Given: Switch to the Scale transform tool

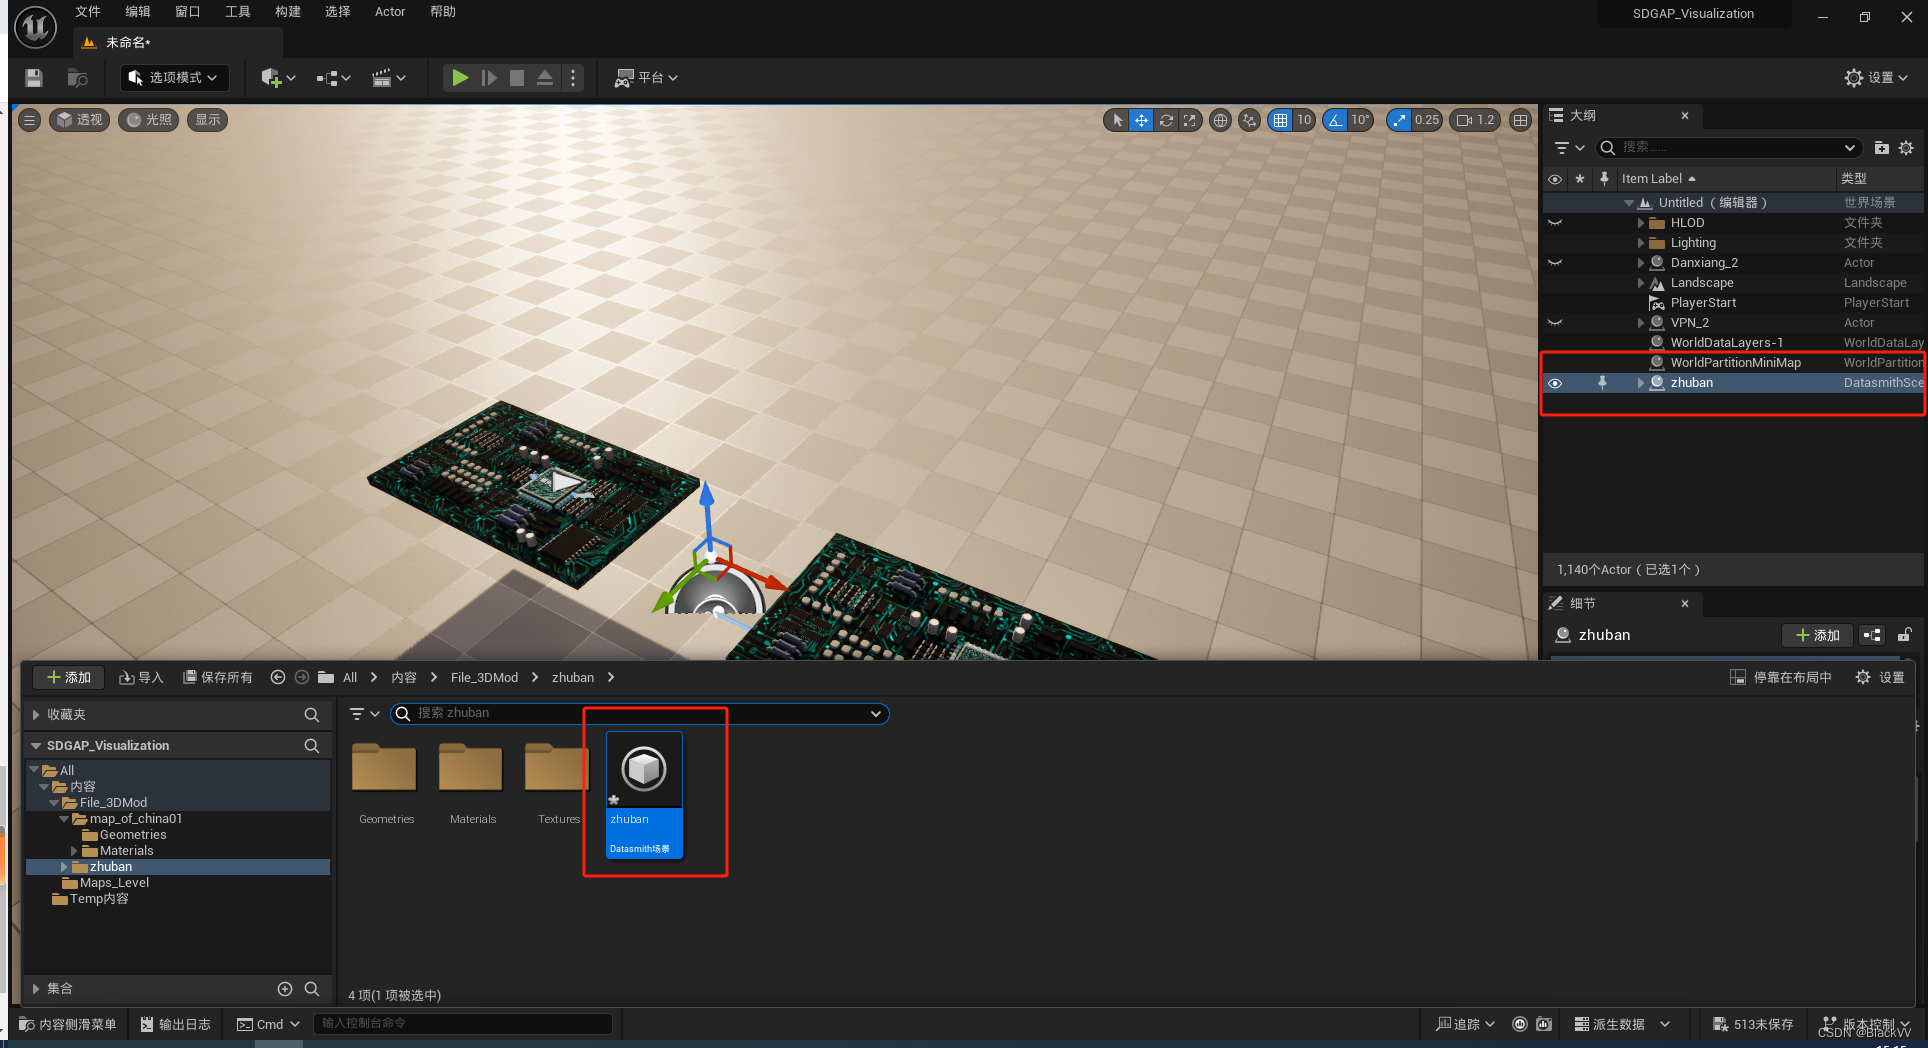Looking at the screenshot, I should 1190,120.
